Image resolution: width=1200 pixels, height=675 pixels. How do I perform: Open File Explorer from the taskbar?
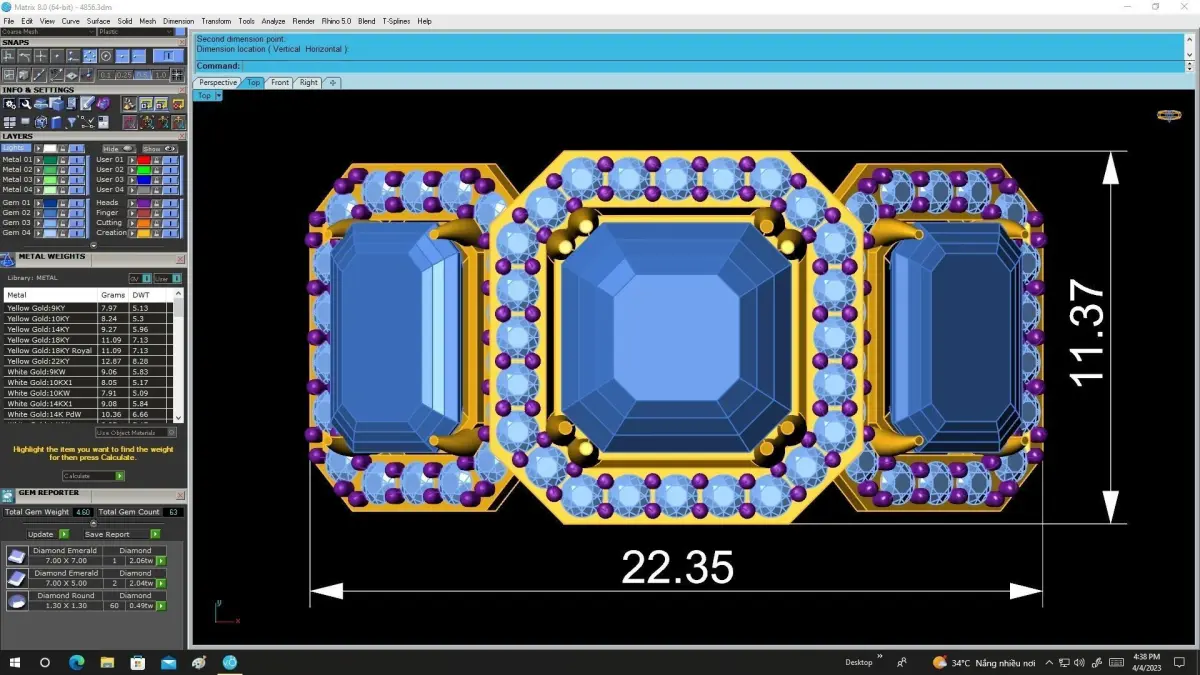[x=107, y=662]
